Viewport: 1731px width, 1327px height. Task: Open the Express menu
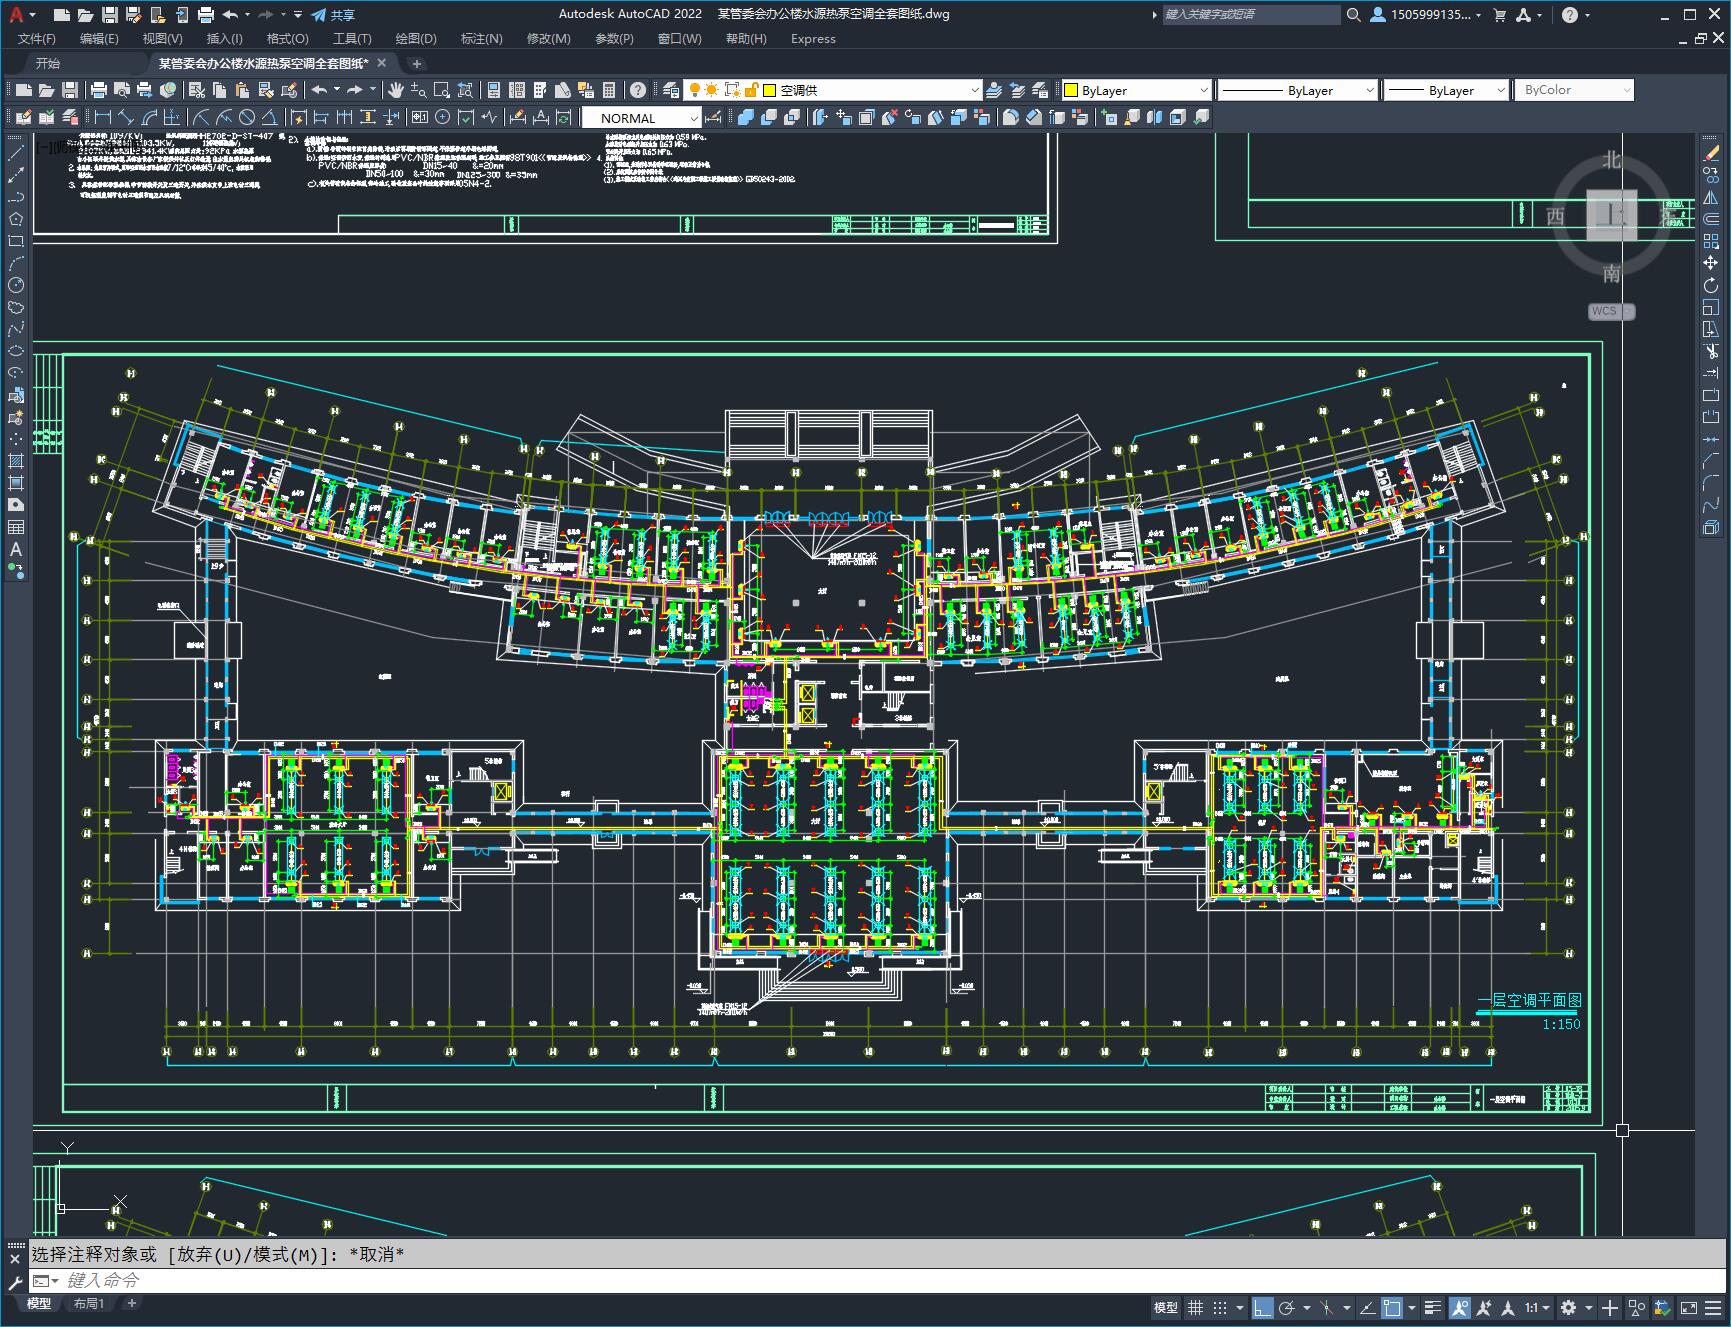812,38
